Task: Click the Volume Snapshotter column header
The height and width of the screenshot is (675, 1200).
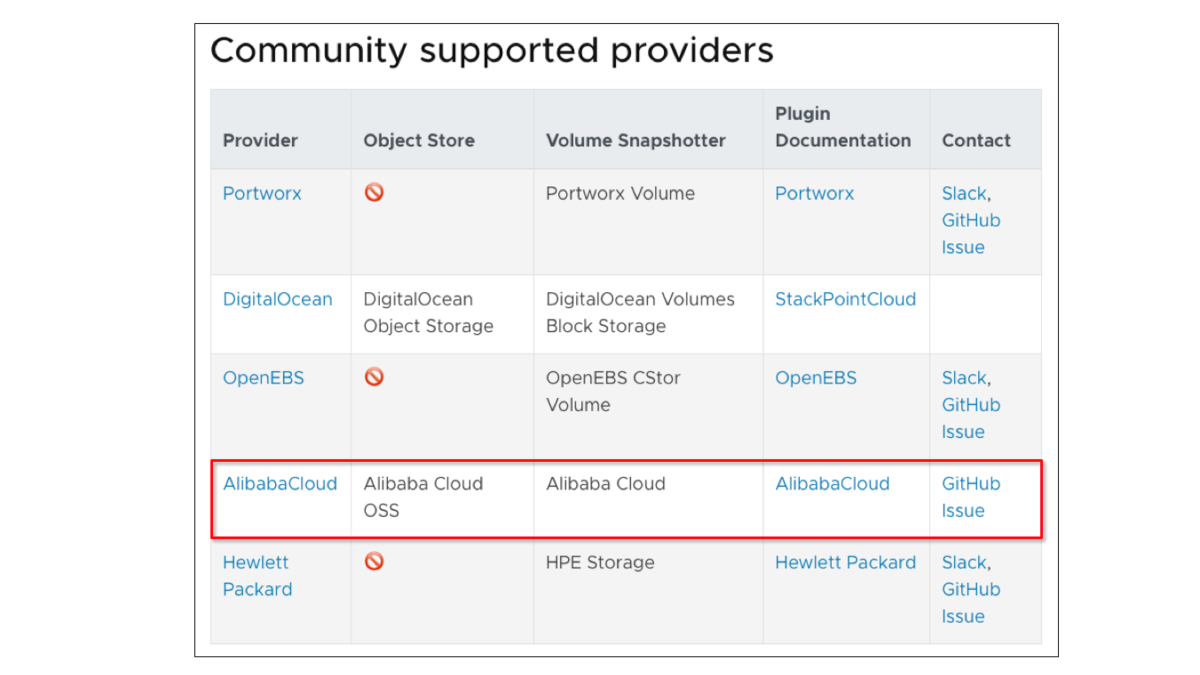Action: click(635, 141)
